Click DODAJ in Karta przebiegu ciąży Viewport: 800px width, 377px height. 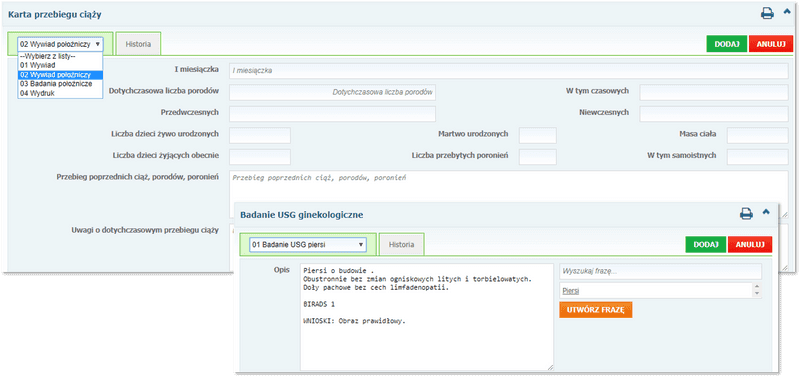coord(727,44)
